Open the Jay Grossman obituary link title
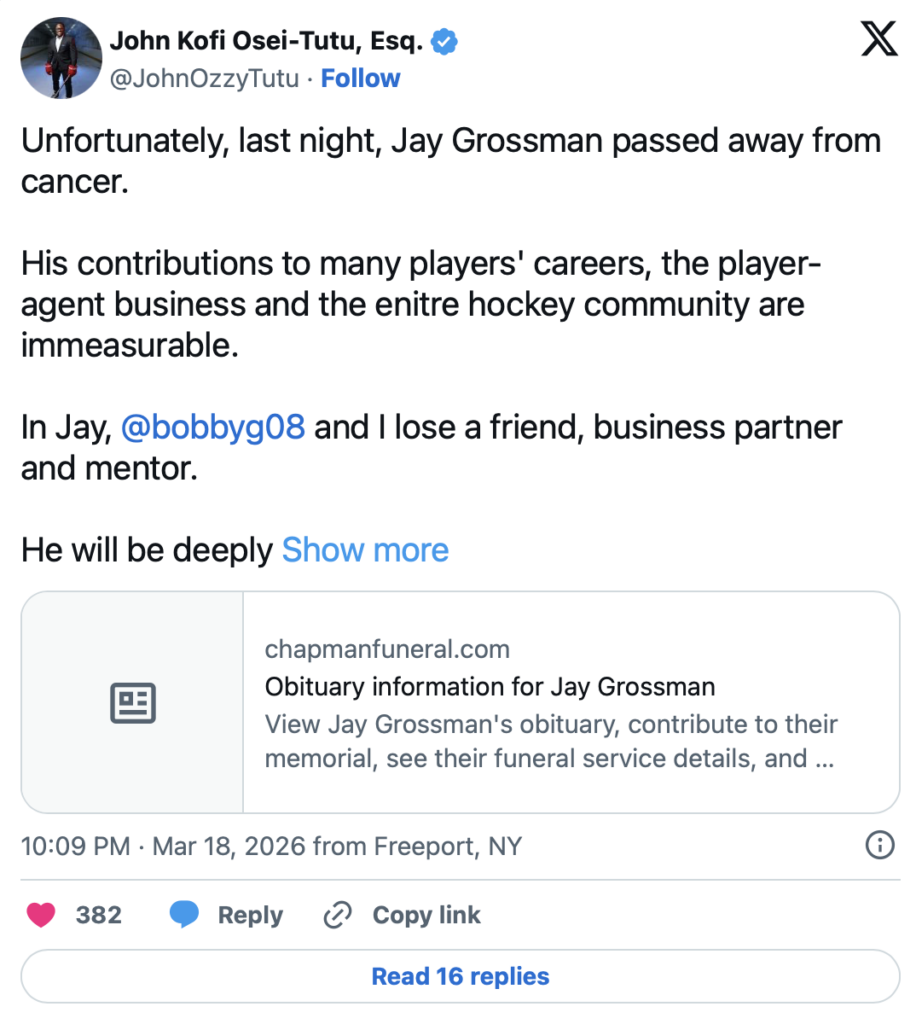The width and height of the screenshot is (916, 1024). click(490, 687)
